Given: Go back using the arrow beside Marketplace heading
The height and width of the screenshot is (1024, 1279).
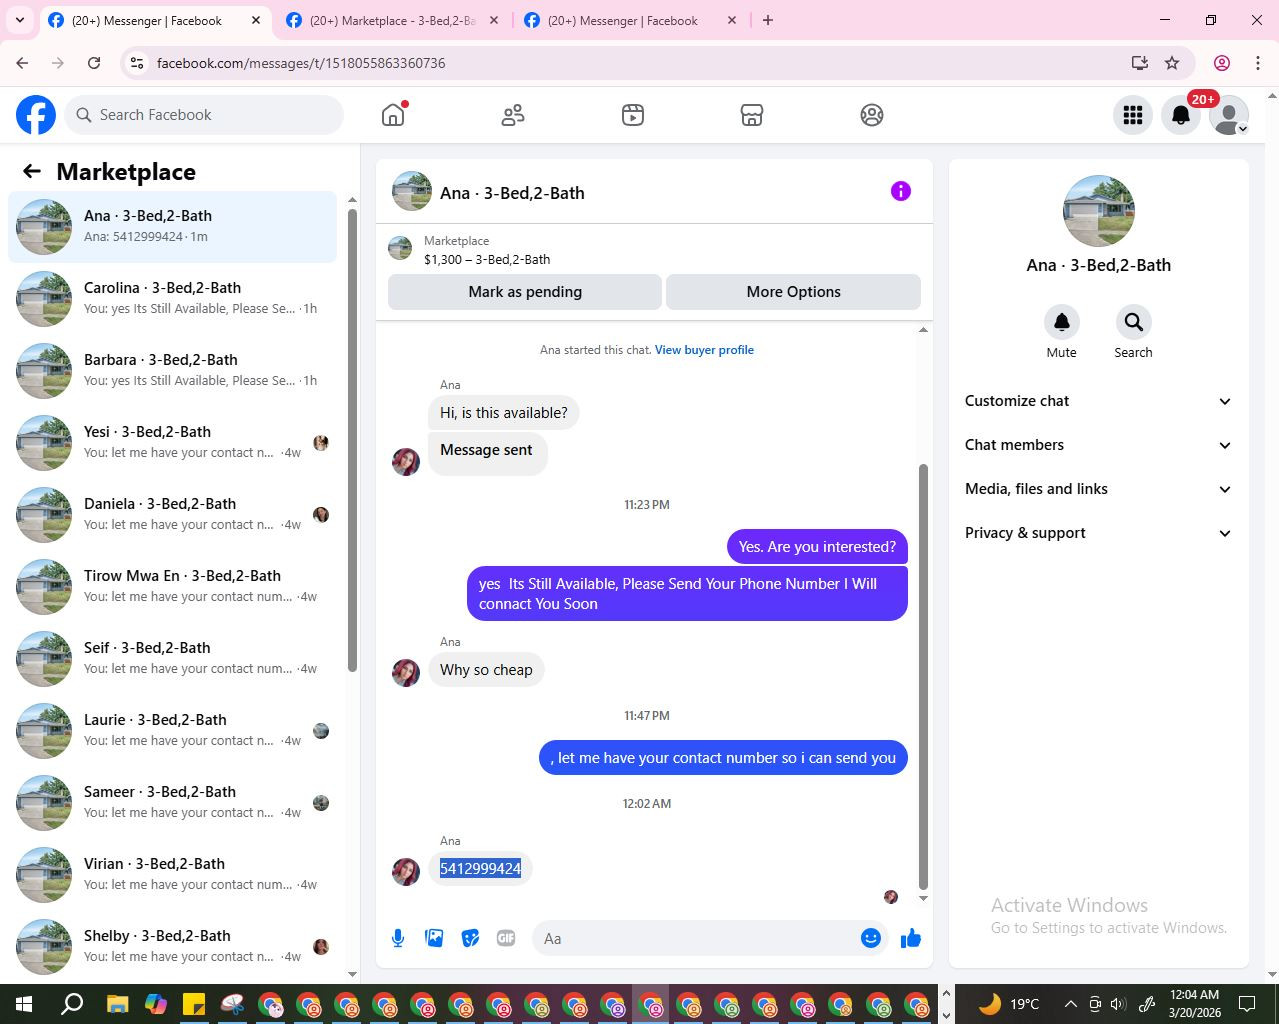Looking at the screenshot, I should click(32, 171).
